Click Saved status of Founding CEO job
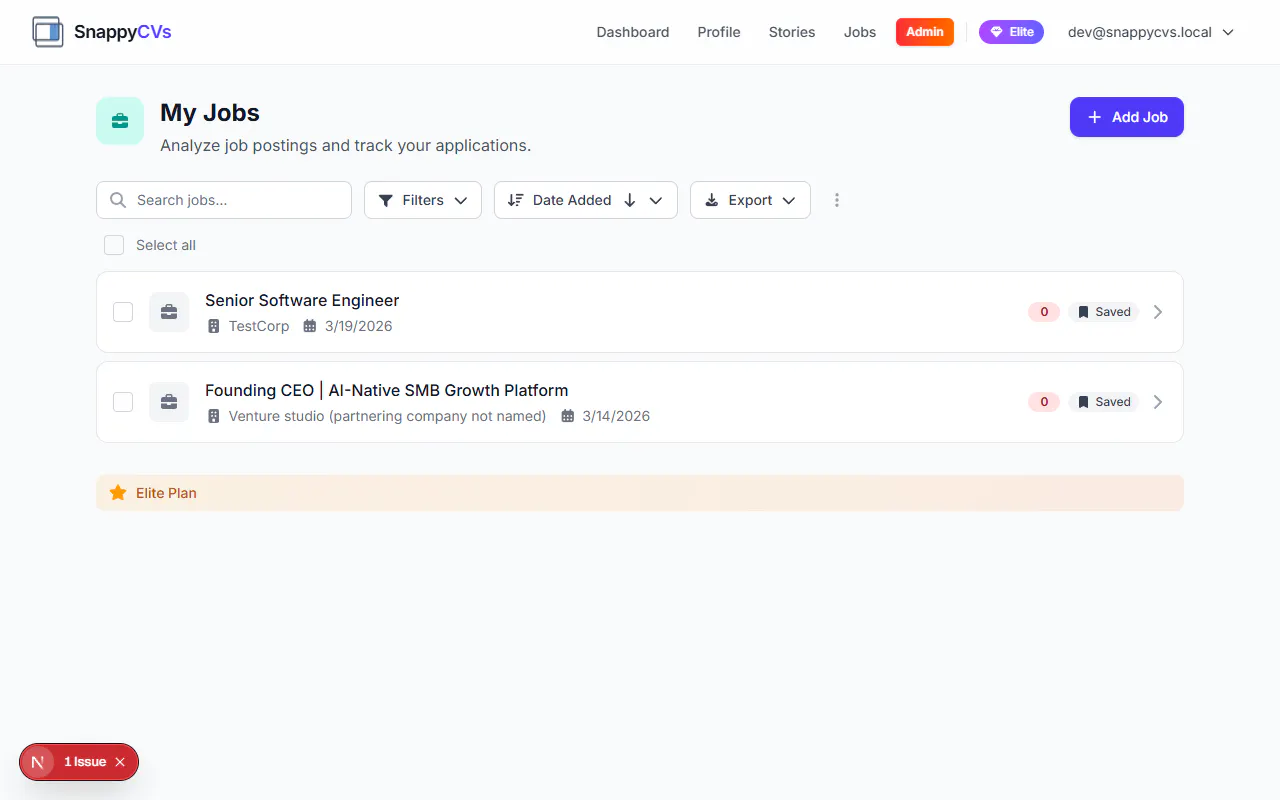Screen dimensions: 1280x800 (1104, 402)
